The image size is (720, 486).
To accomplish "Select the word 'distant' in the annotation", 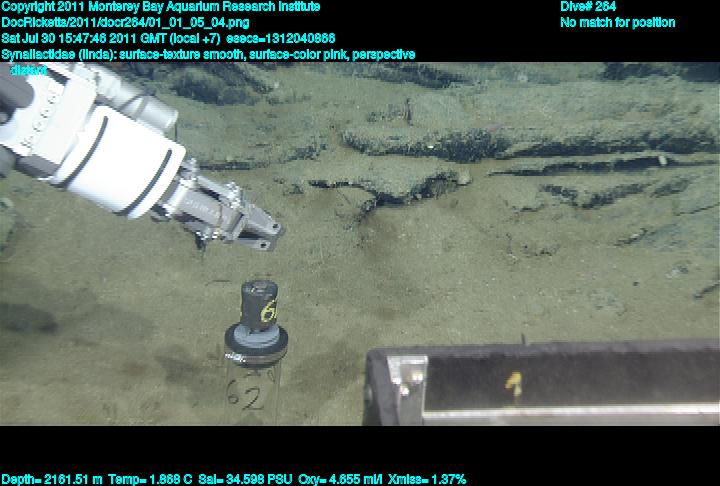I will pos(28,70).
